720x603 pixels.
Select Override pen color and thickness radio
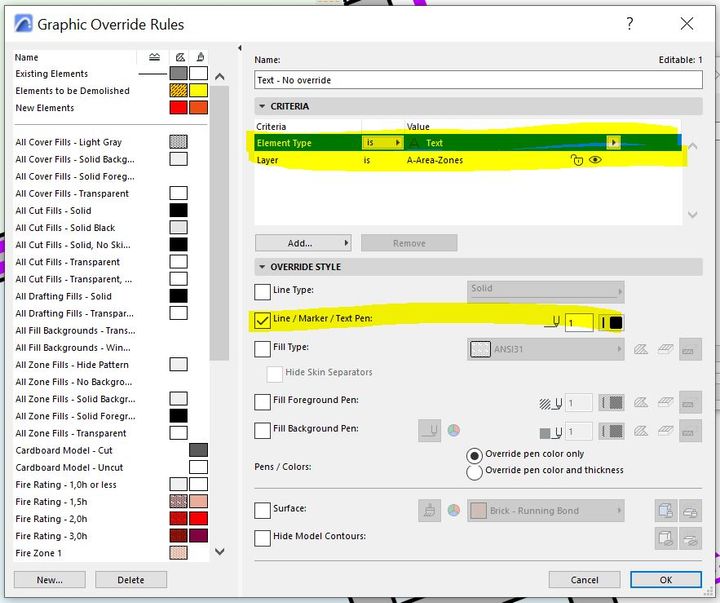474,472
